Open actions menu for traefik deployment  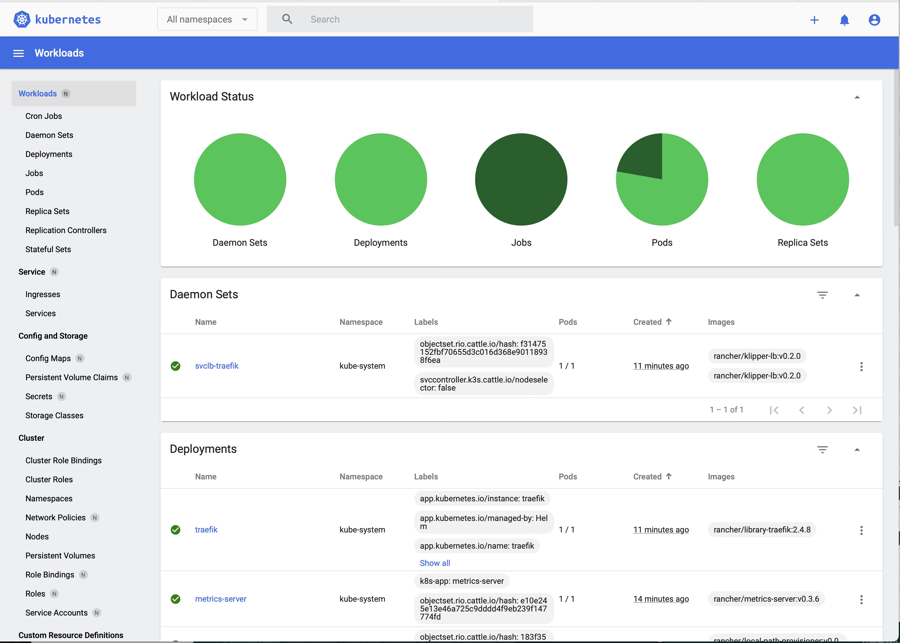(861, 530)
